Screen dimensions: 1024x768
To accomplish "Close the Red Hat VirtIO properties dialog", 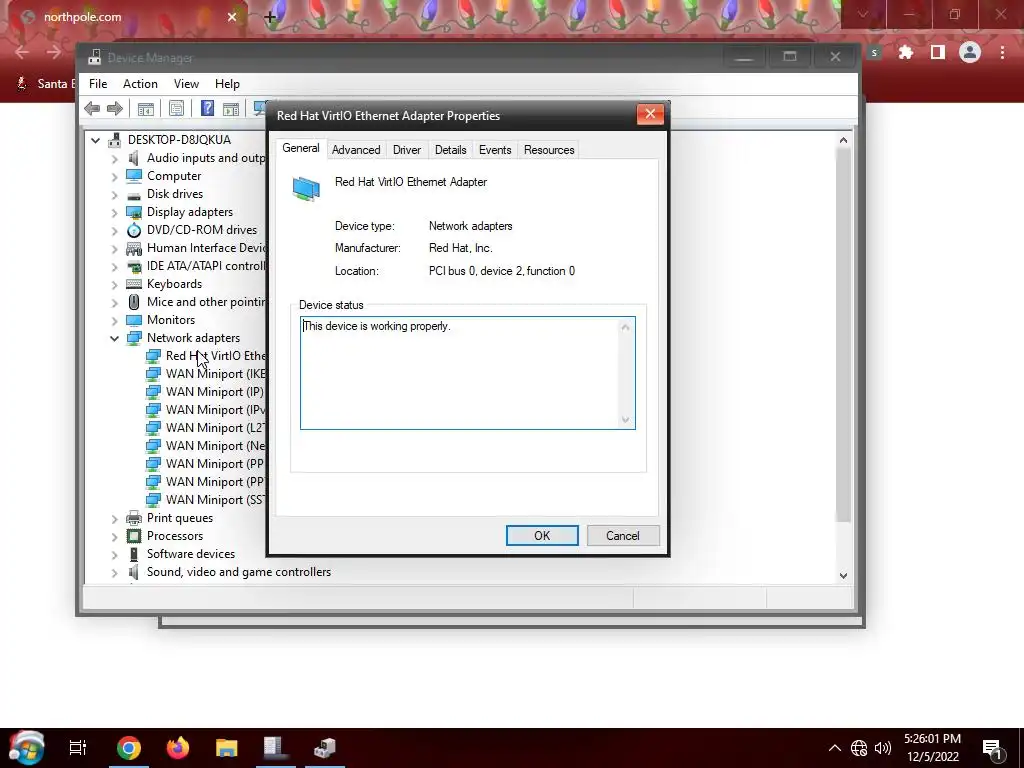I will (x=650, y=114).
